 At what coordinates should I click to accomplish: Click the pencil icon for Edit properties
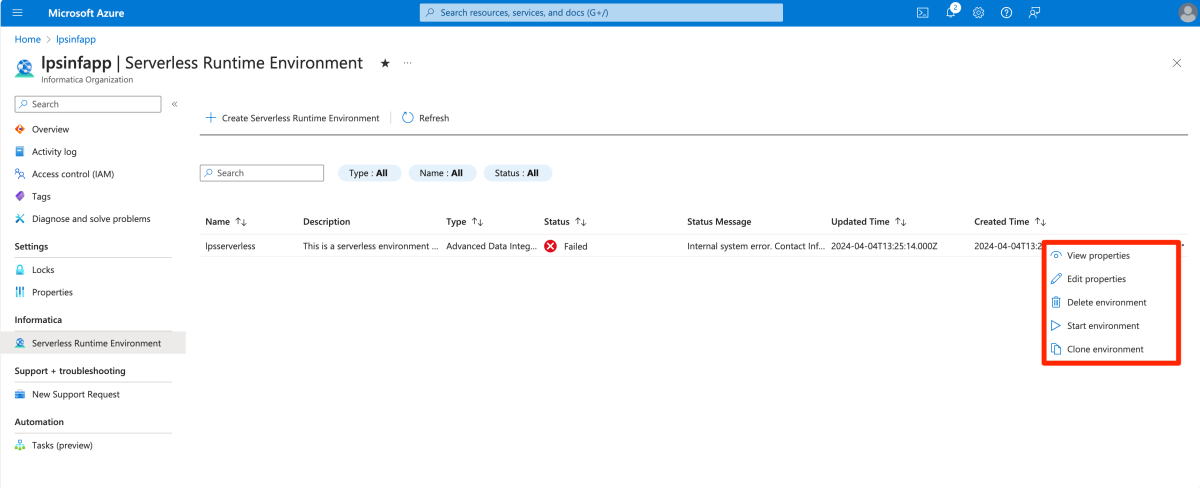coord(1056,279)
